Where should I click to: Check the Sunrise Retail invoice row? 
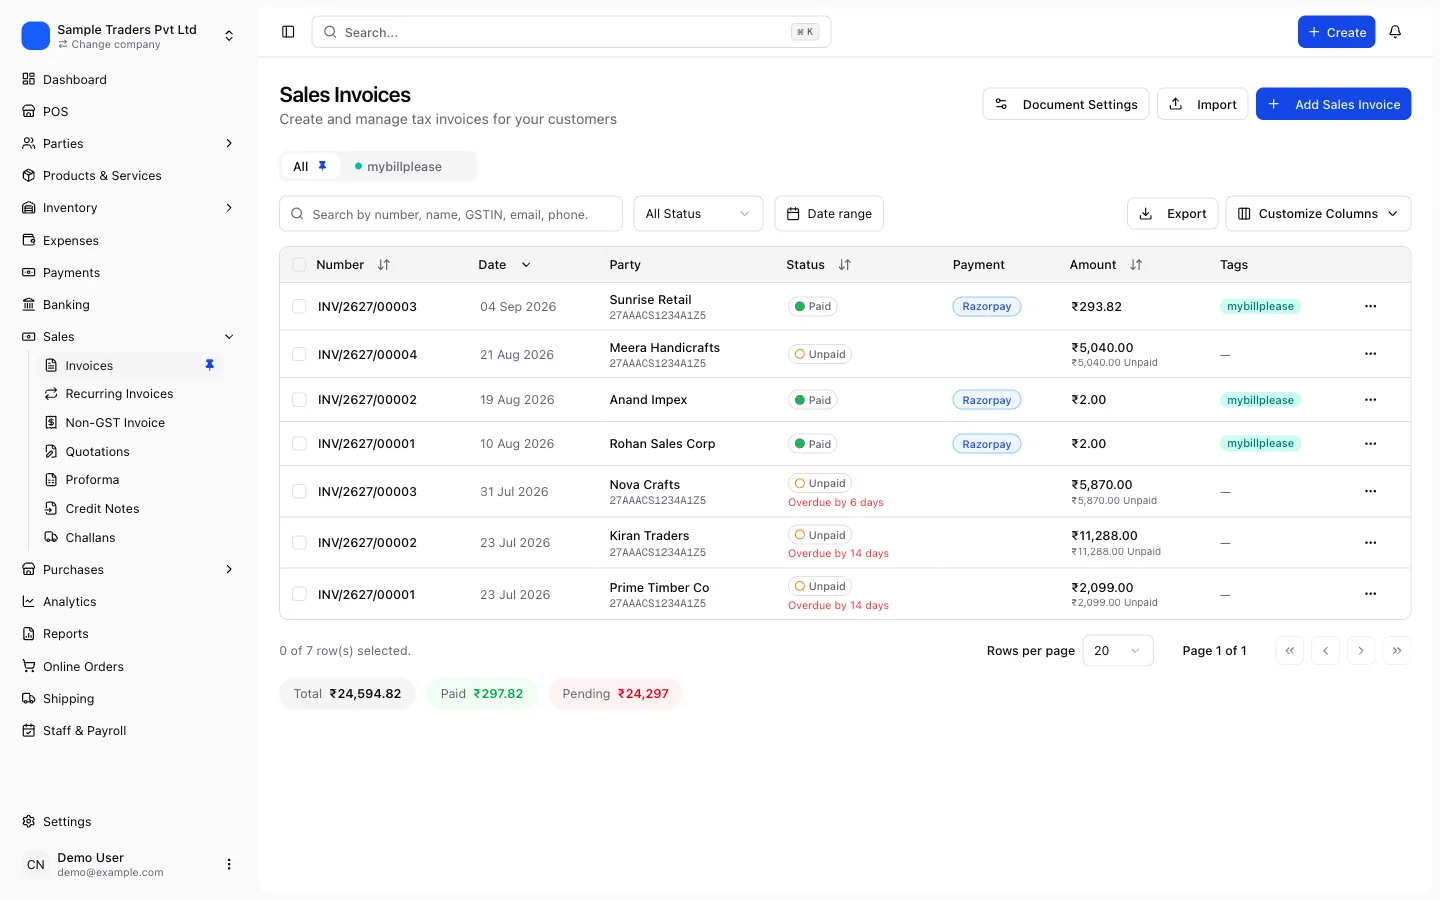pos(299,306)
